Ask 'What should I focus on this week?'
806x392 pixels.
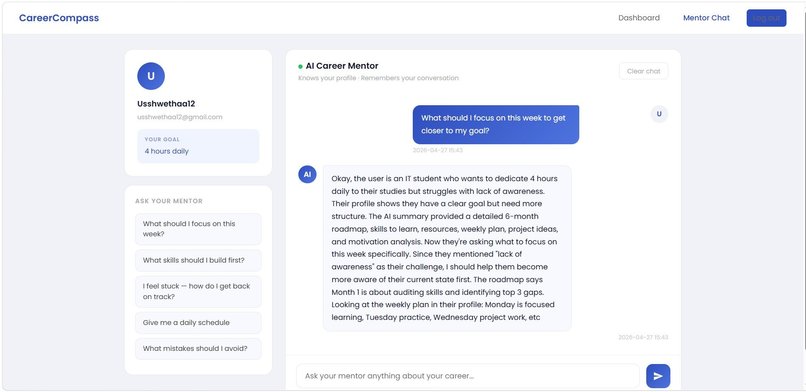(x=198, y=229)
